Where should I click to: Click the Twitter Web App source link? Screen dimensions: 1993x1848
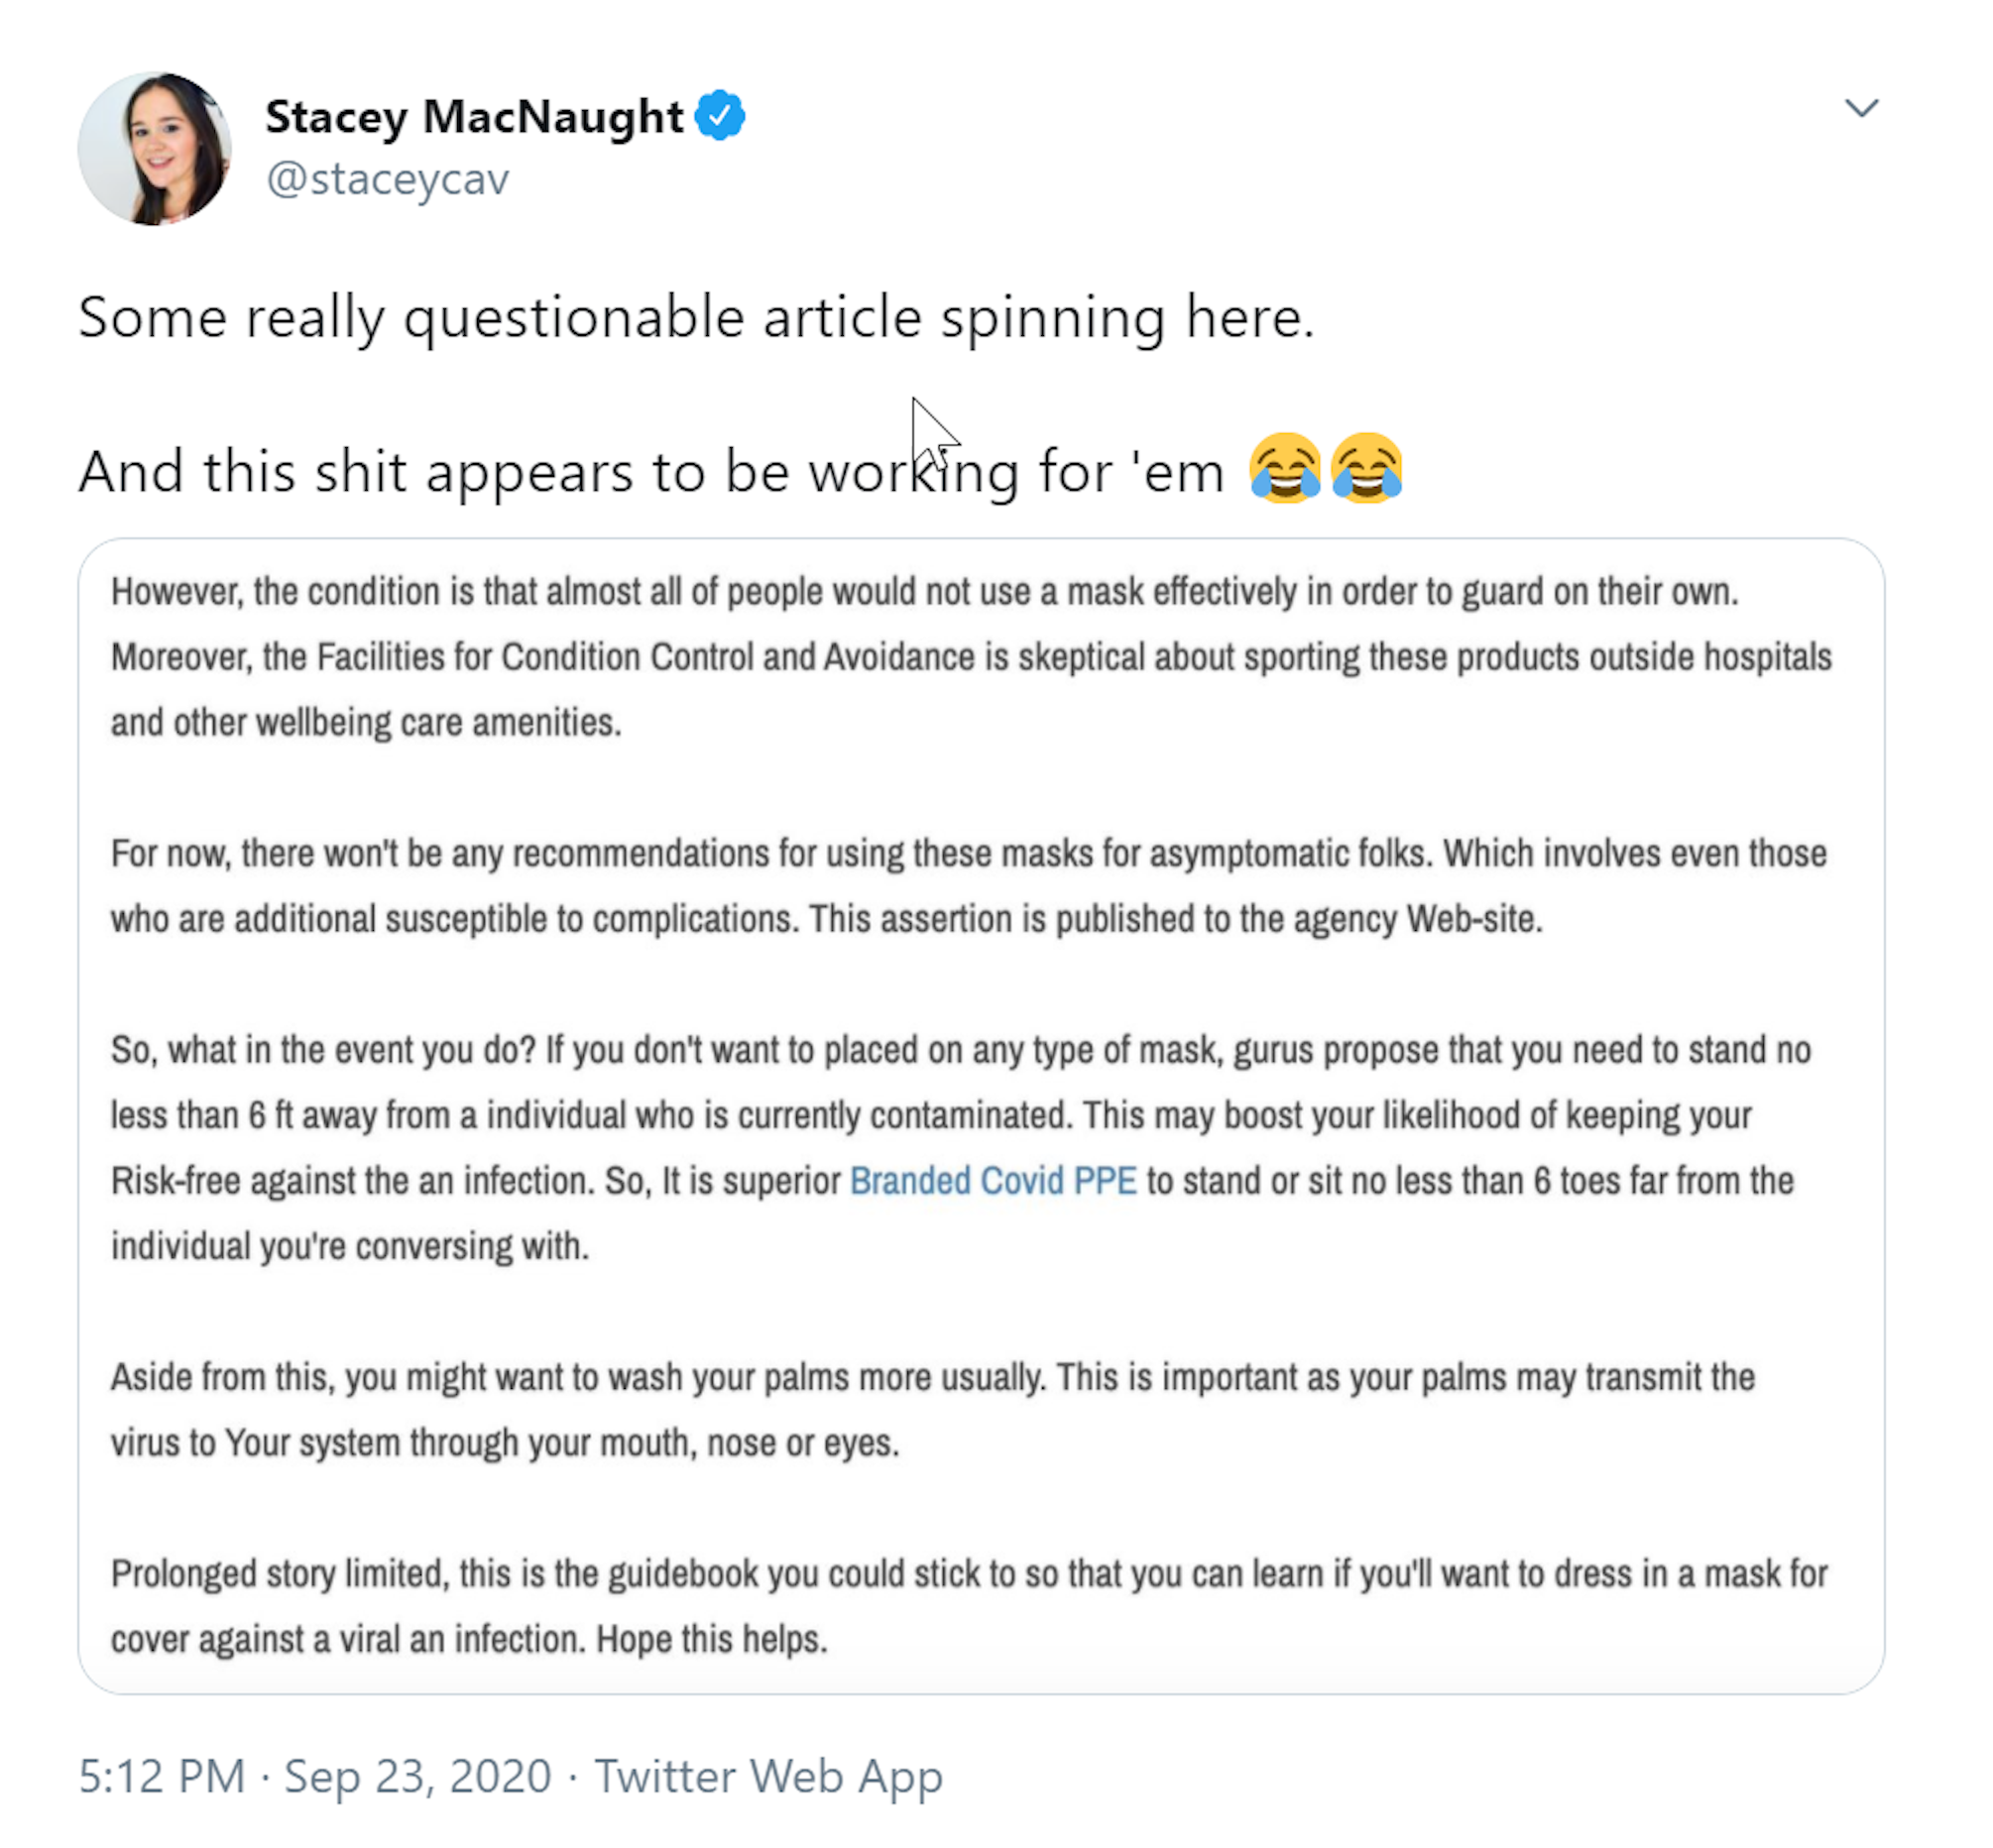(x=768, y=1777)
